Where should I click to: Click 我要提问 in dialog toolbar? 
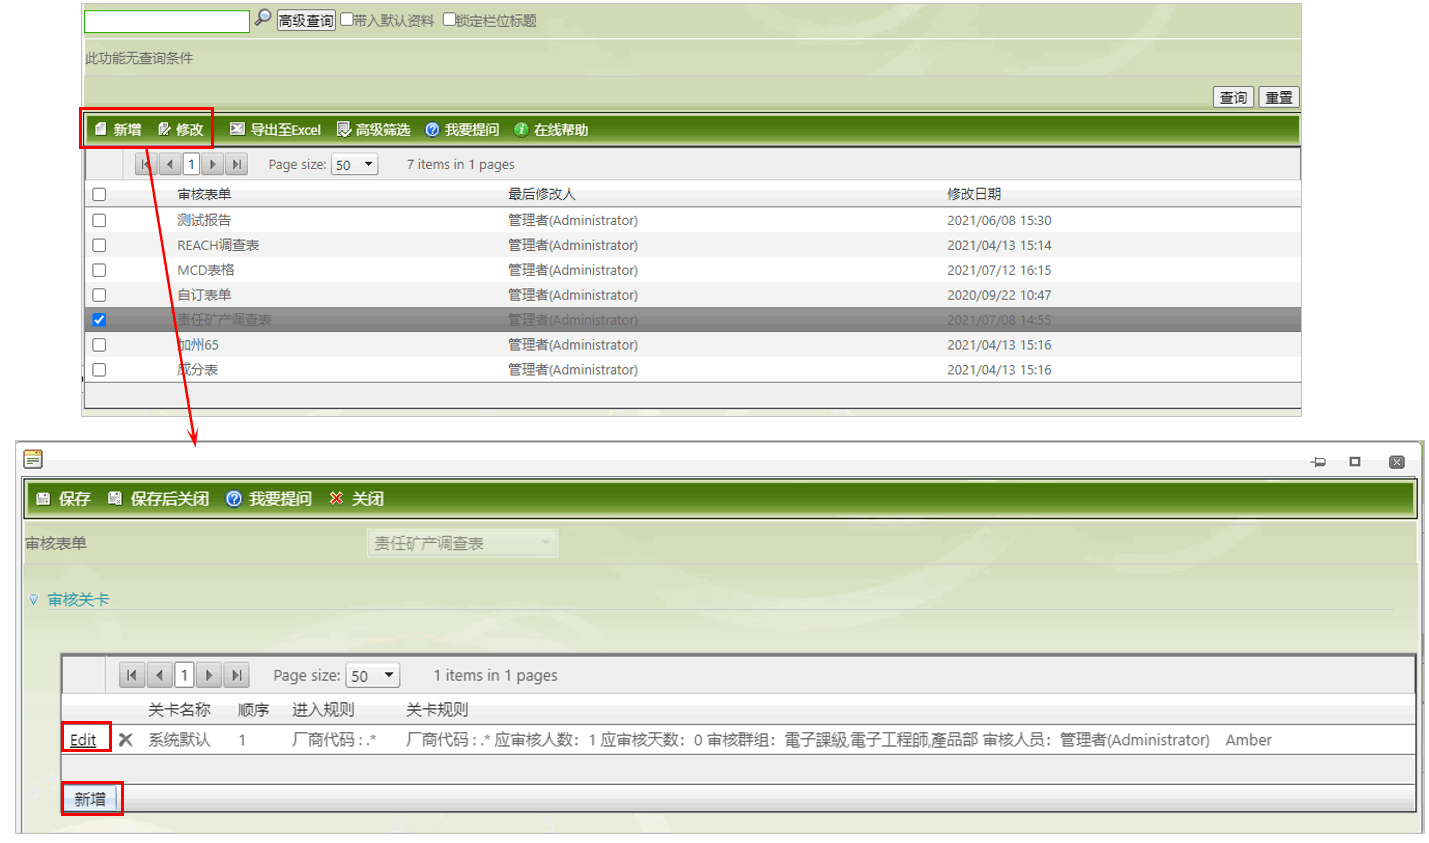click(x=269, y=499)
